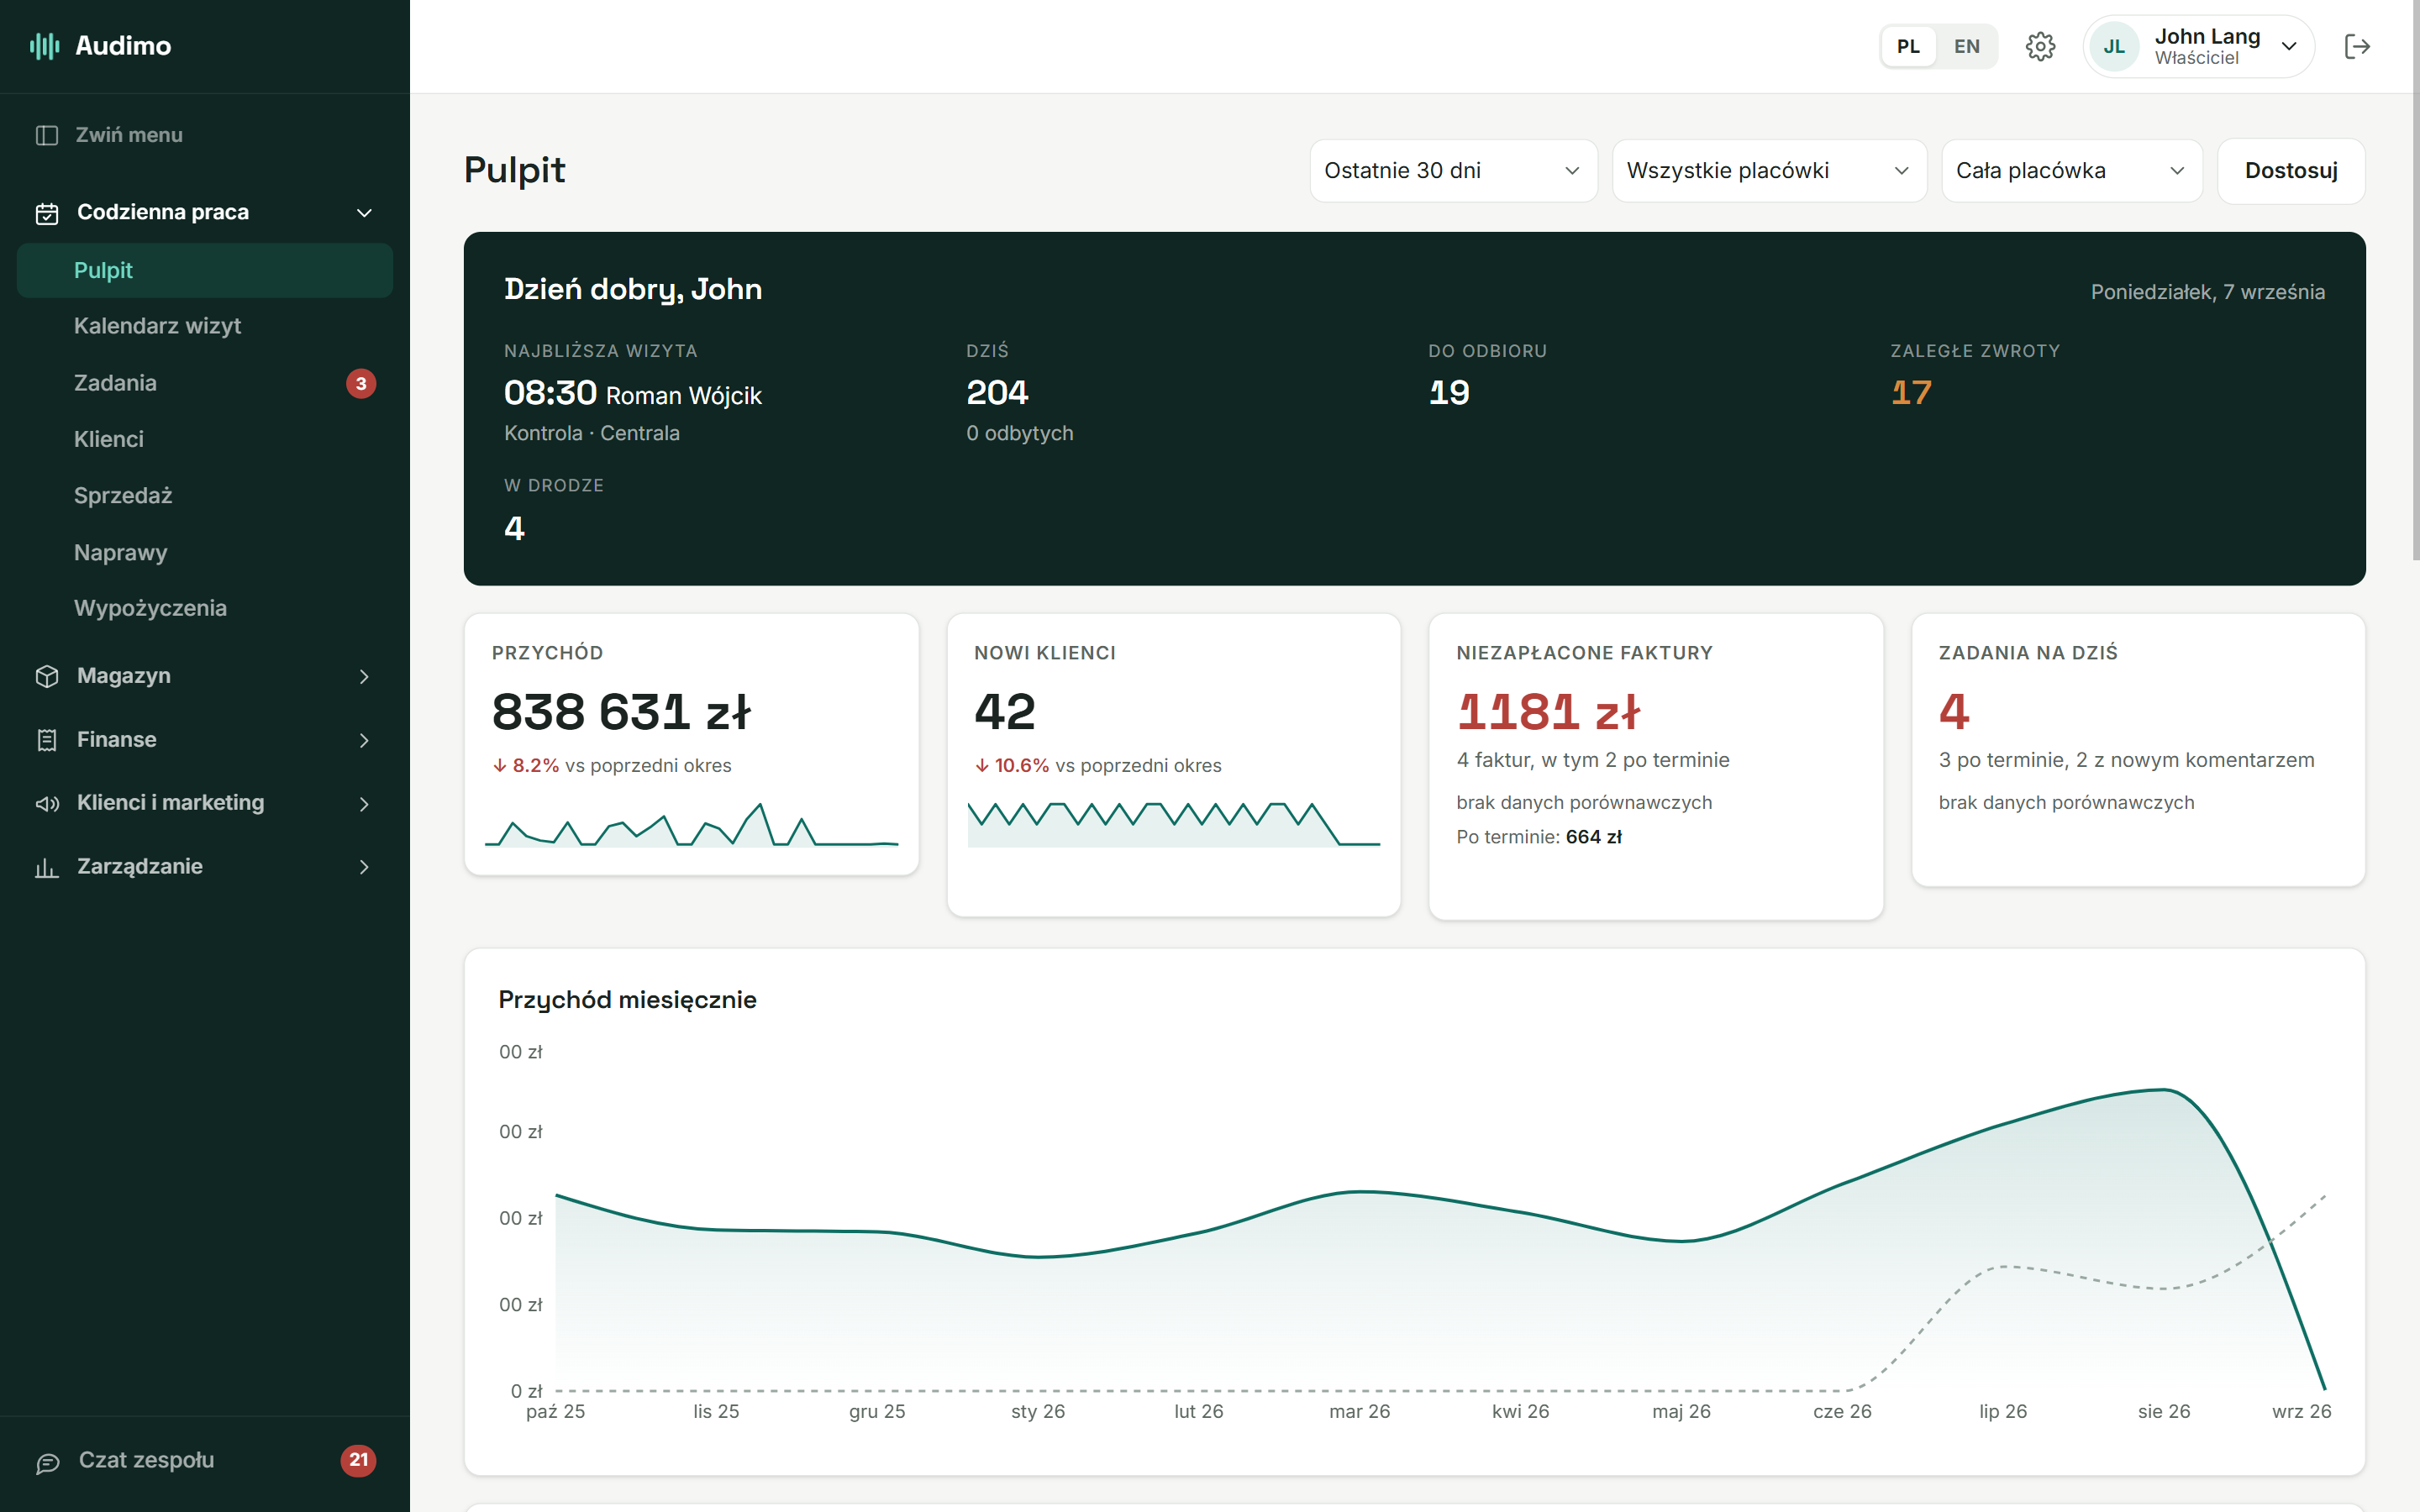
Task: Click the Audimo soundwave logo
Action: coord(45,46)
